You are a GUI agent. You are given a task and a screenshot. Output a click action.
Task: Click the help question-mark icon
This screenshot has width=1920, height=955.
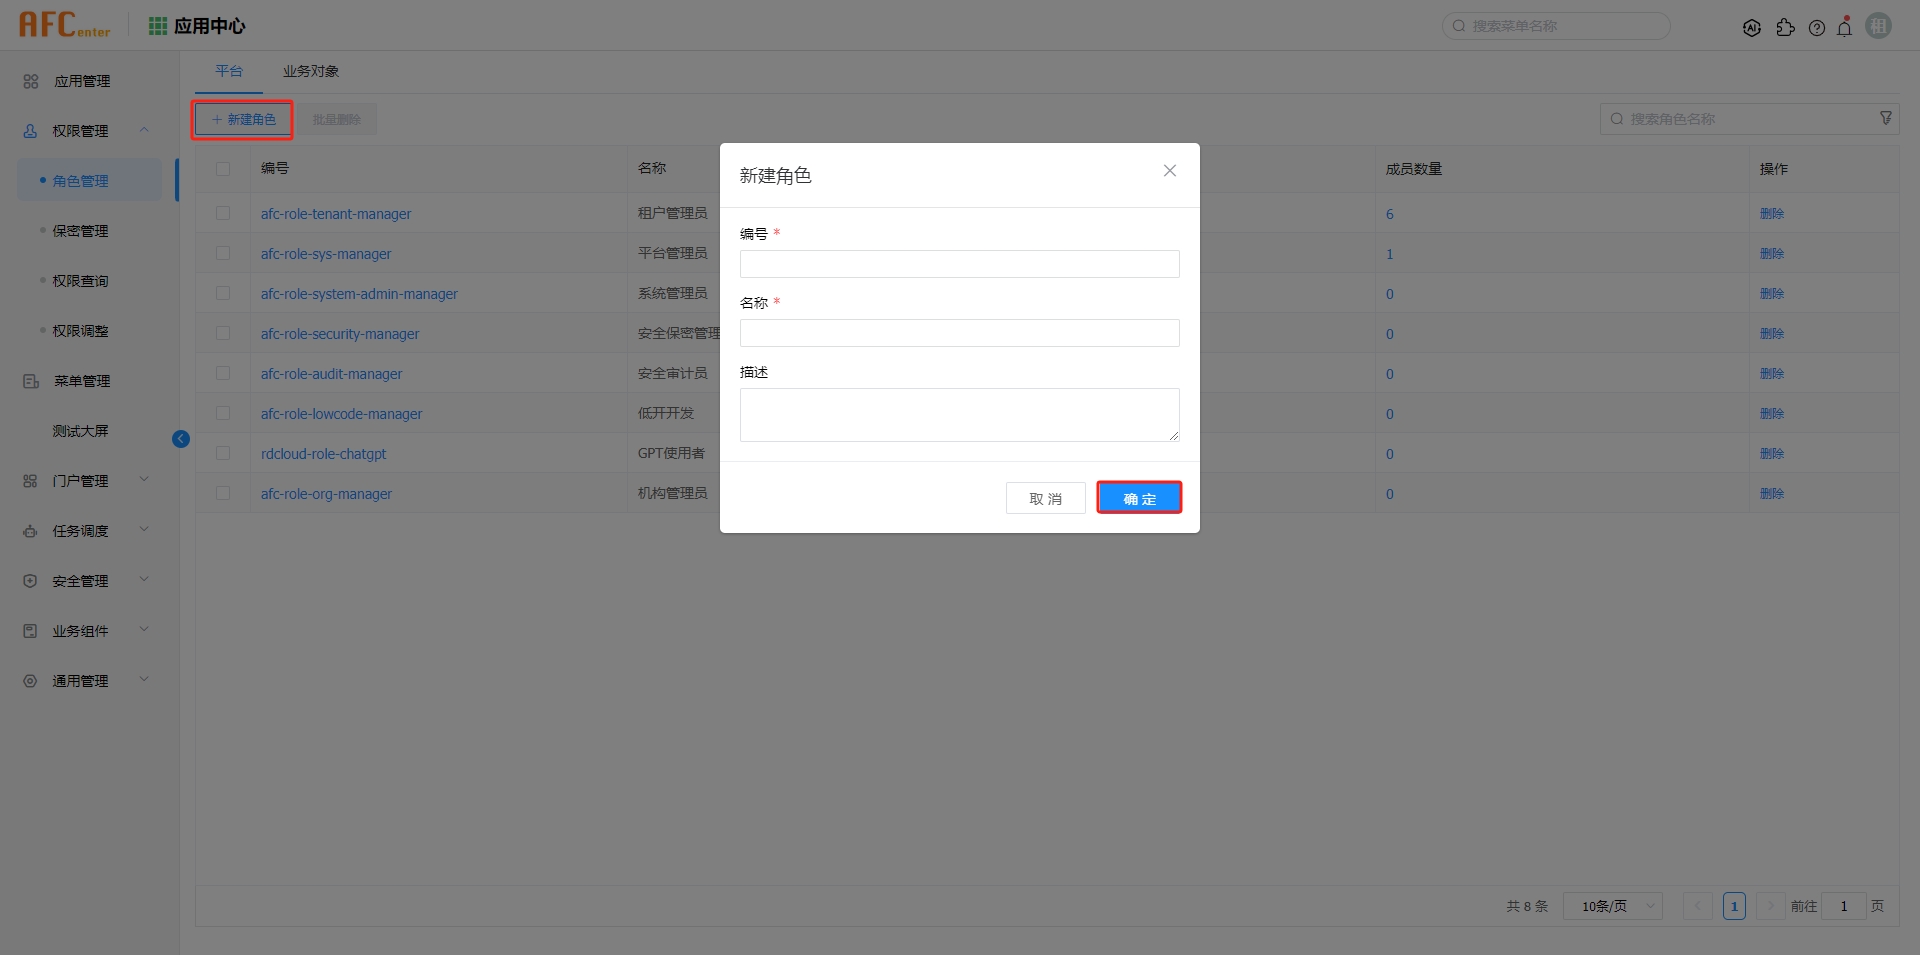coord(1817,27)
